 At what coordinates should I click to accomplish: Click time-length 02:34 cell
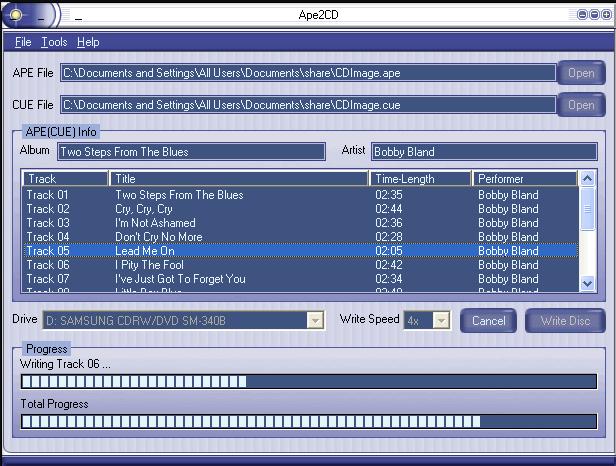click(x=389, y=279)
